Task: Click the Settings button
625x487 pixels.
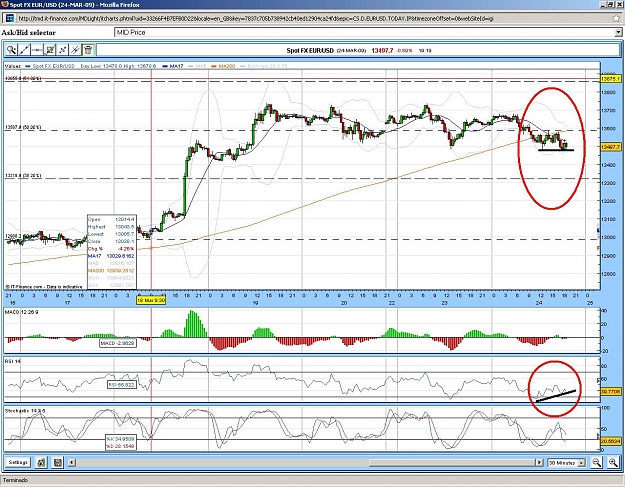Action: coord(18,462)
